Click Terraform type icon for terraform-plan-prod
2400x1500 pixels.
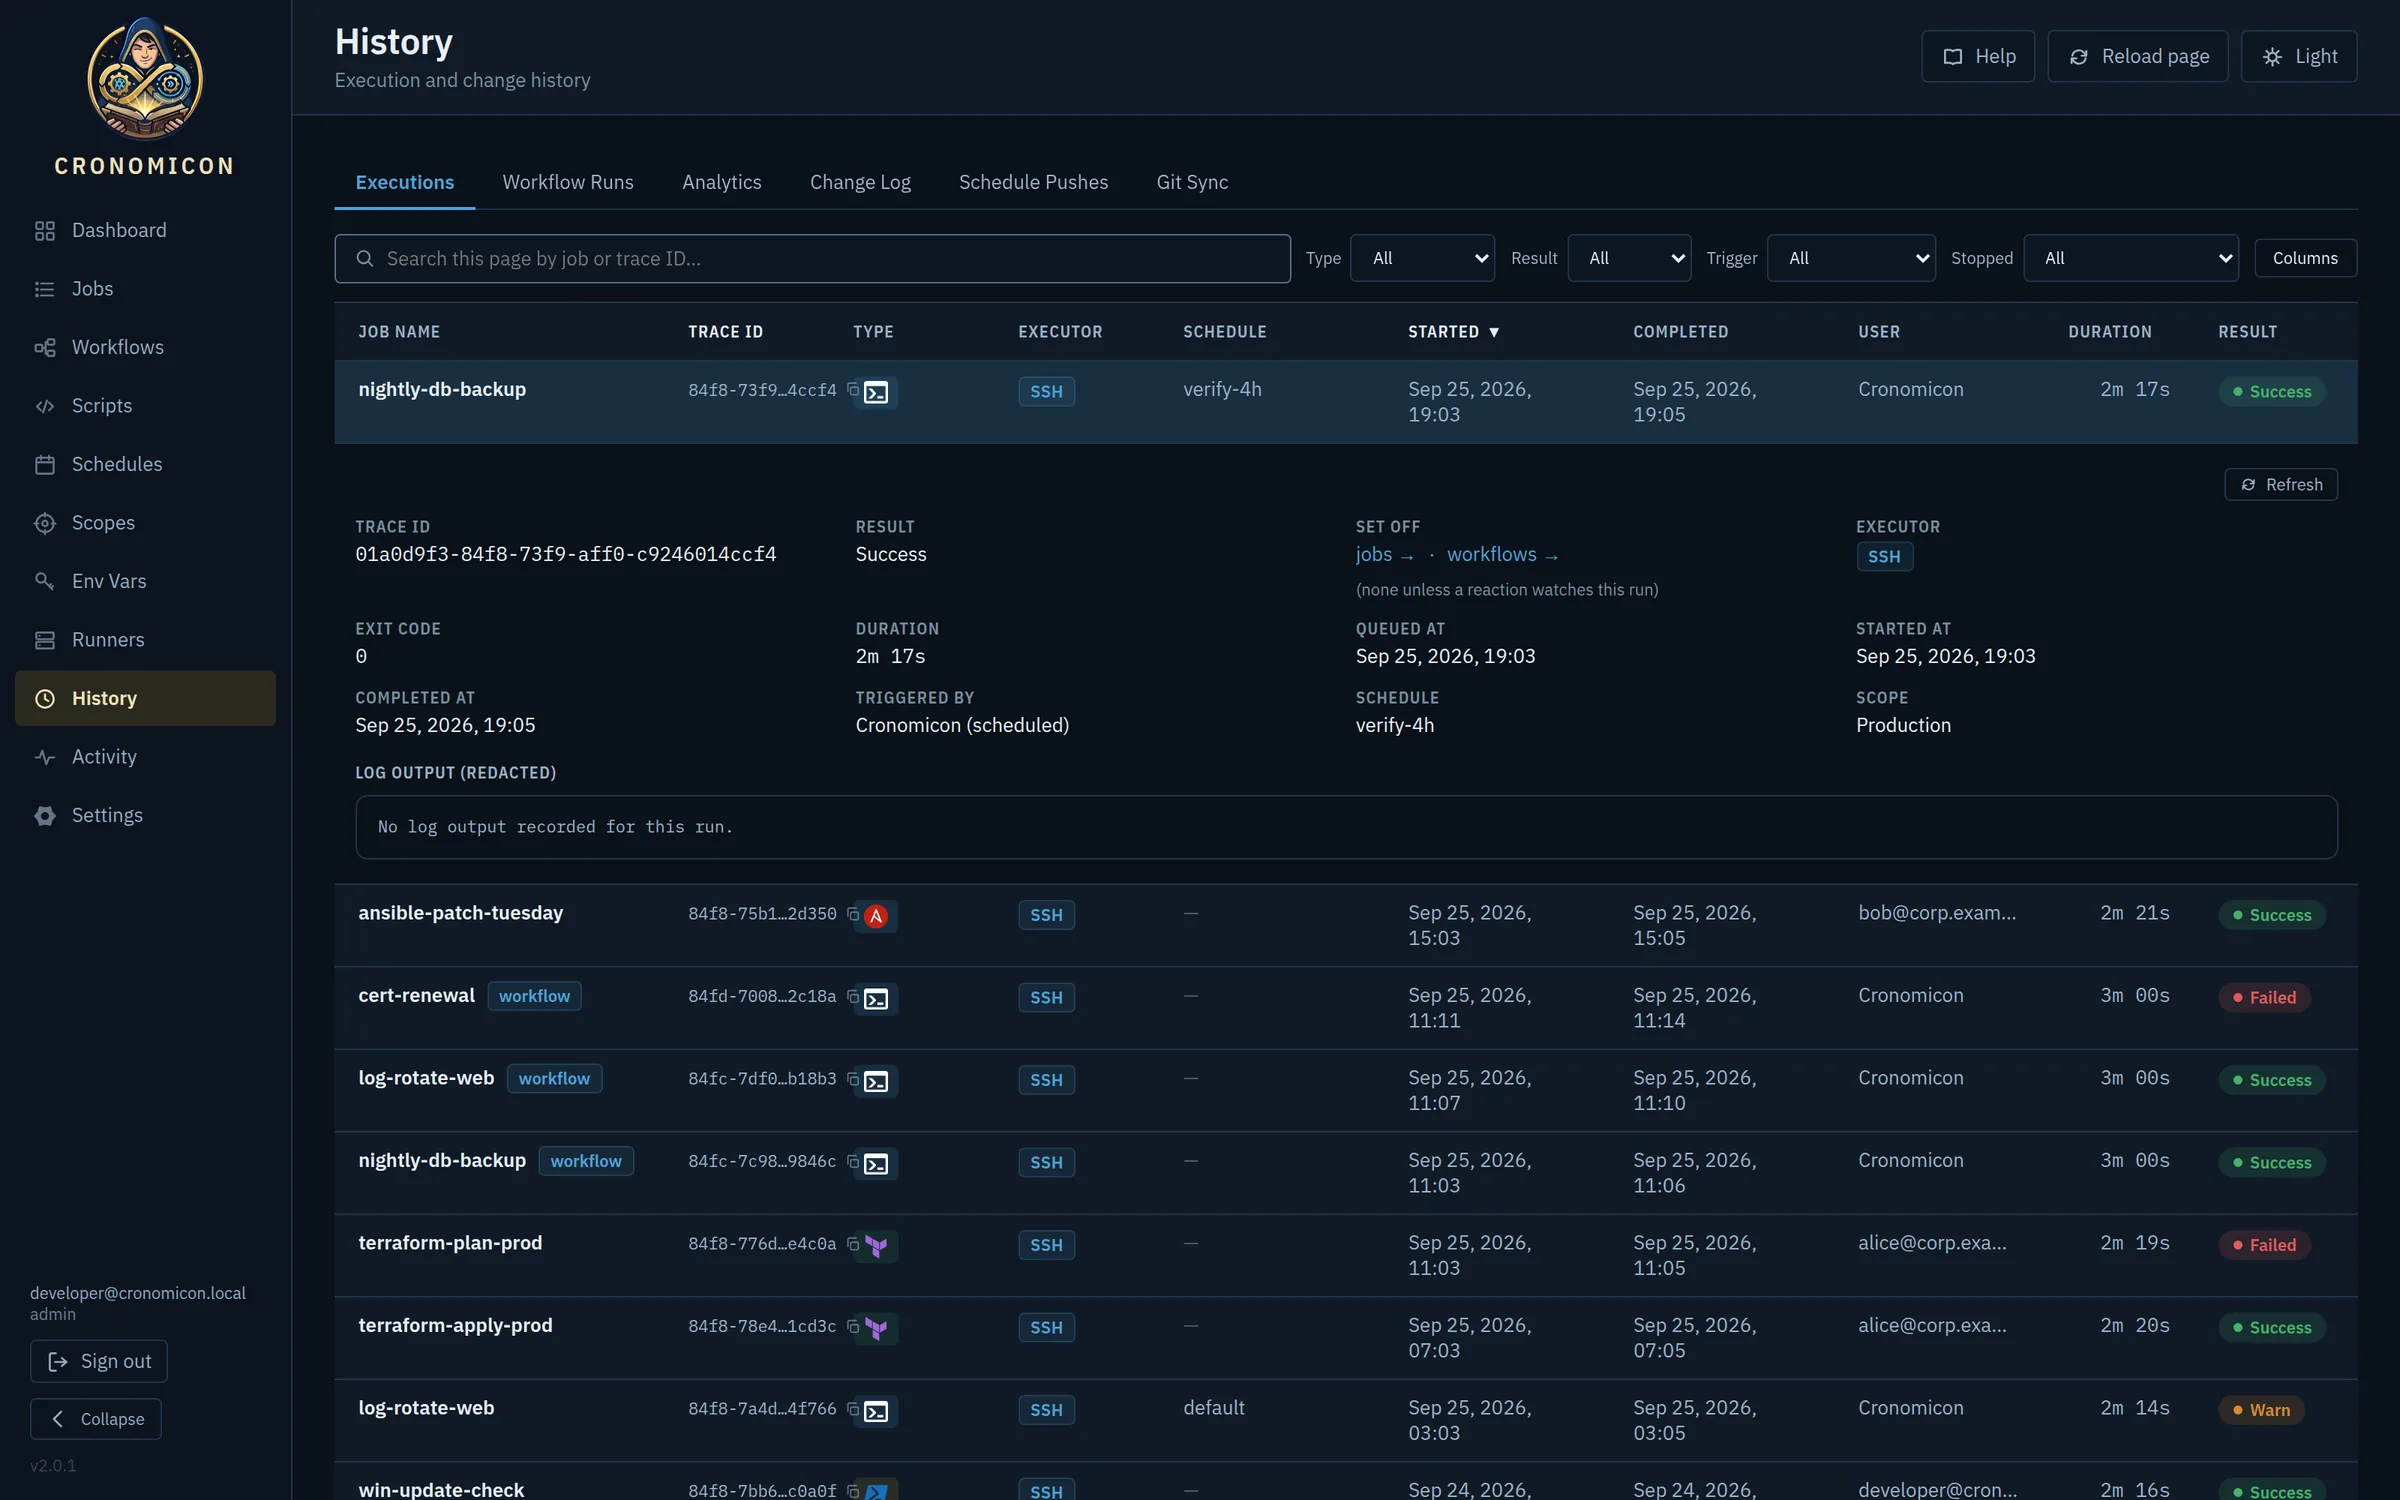[876, 1246]
